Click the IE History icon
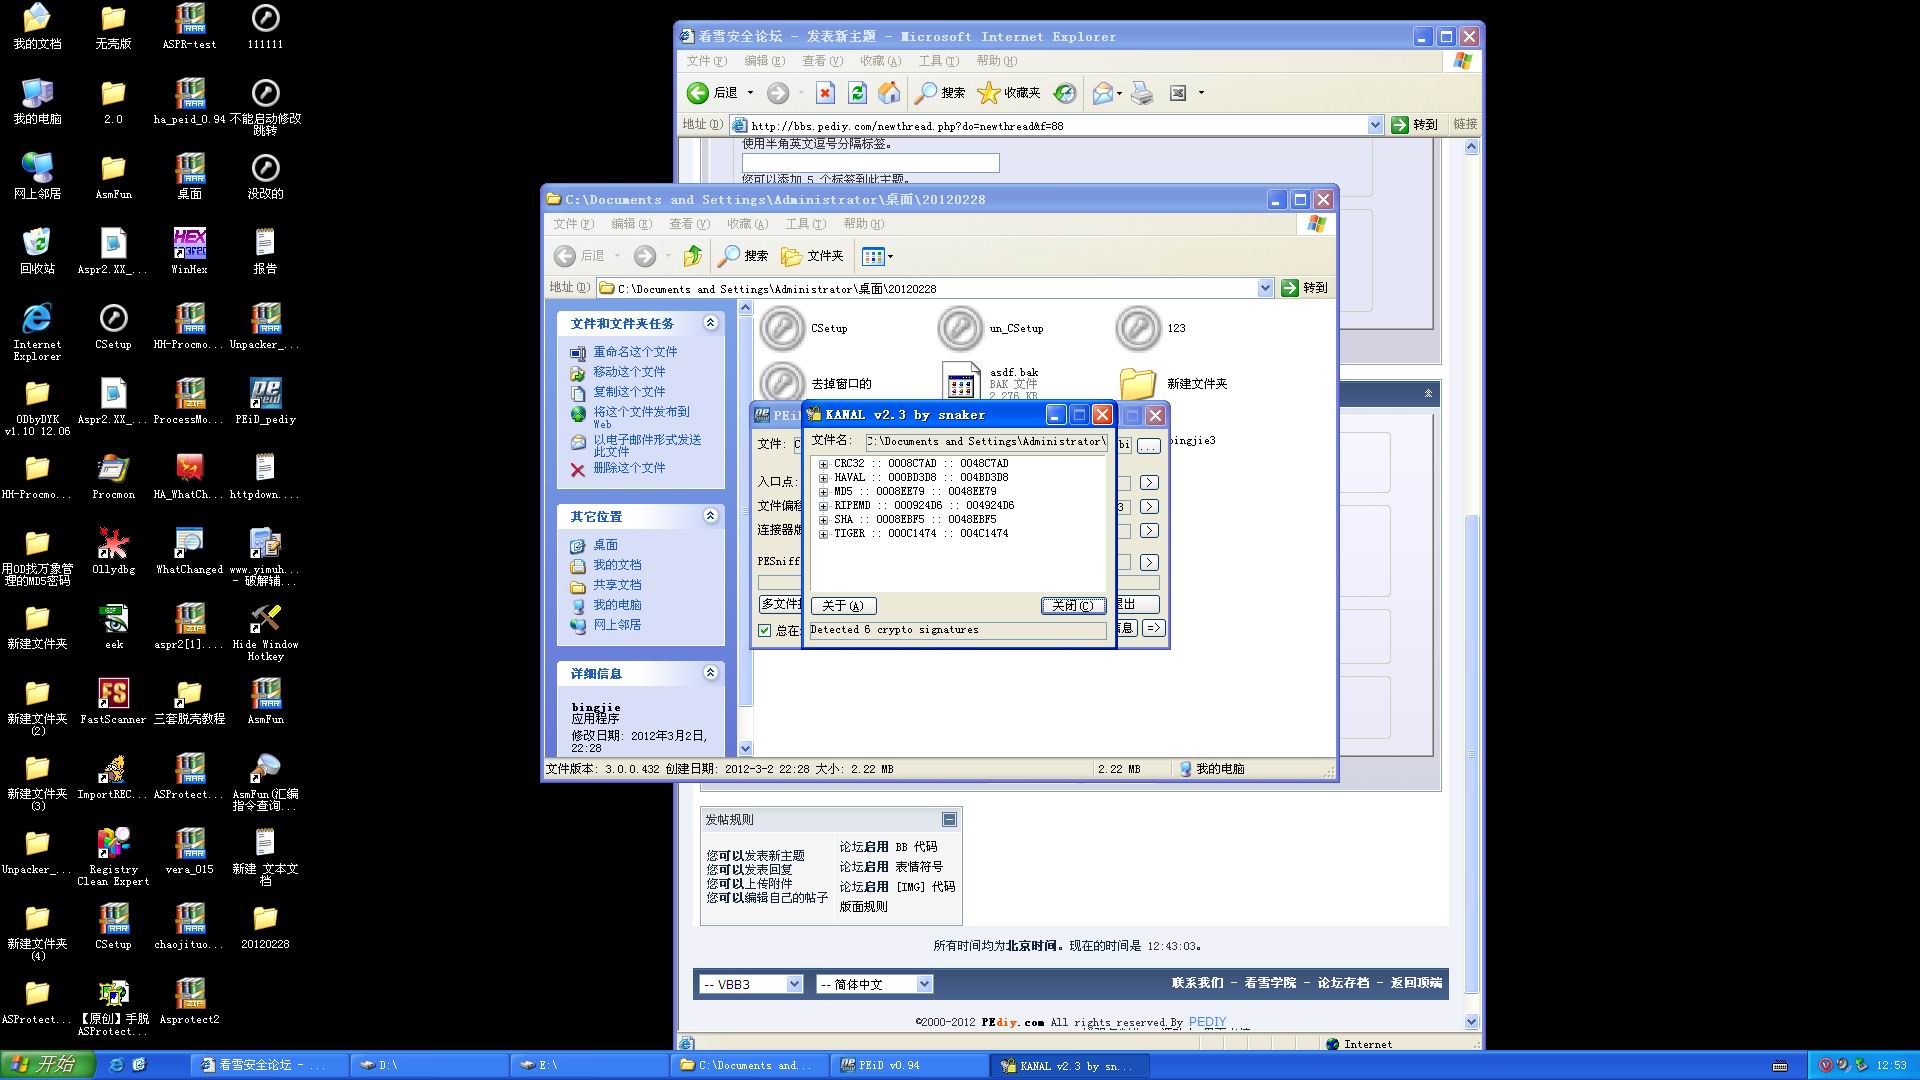Screen dimensions: 1920x1080 click(x=1066, y=93)
